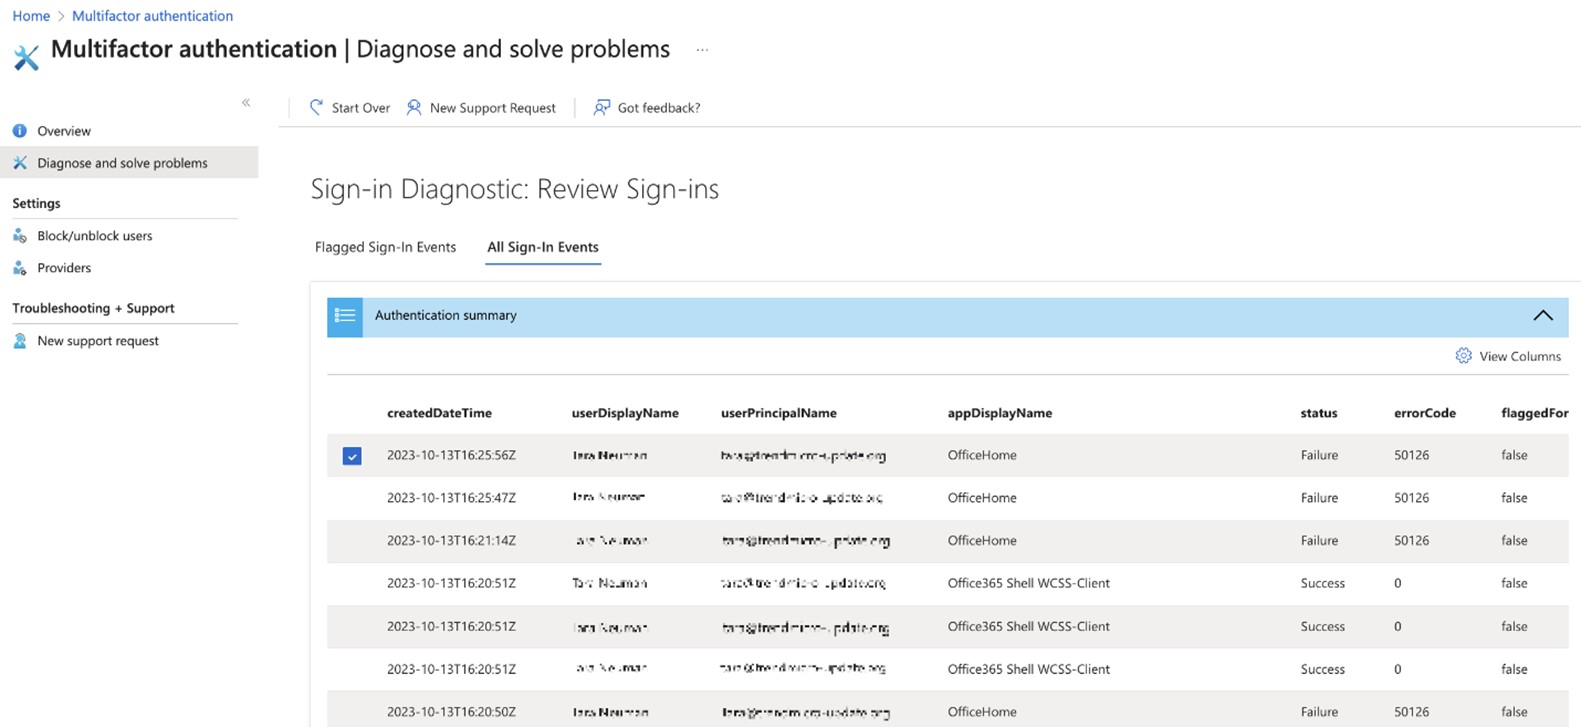Switch to Flagged Sign-In Events tab
The width and height of the screenshot is (1581, 727).
[385, 247]
